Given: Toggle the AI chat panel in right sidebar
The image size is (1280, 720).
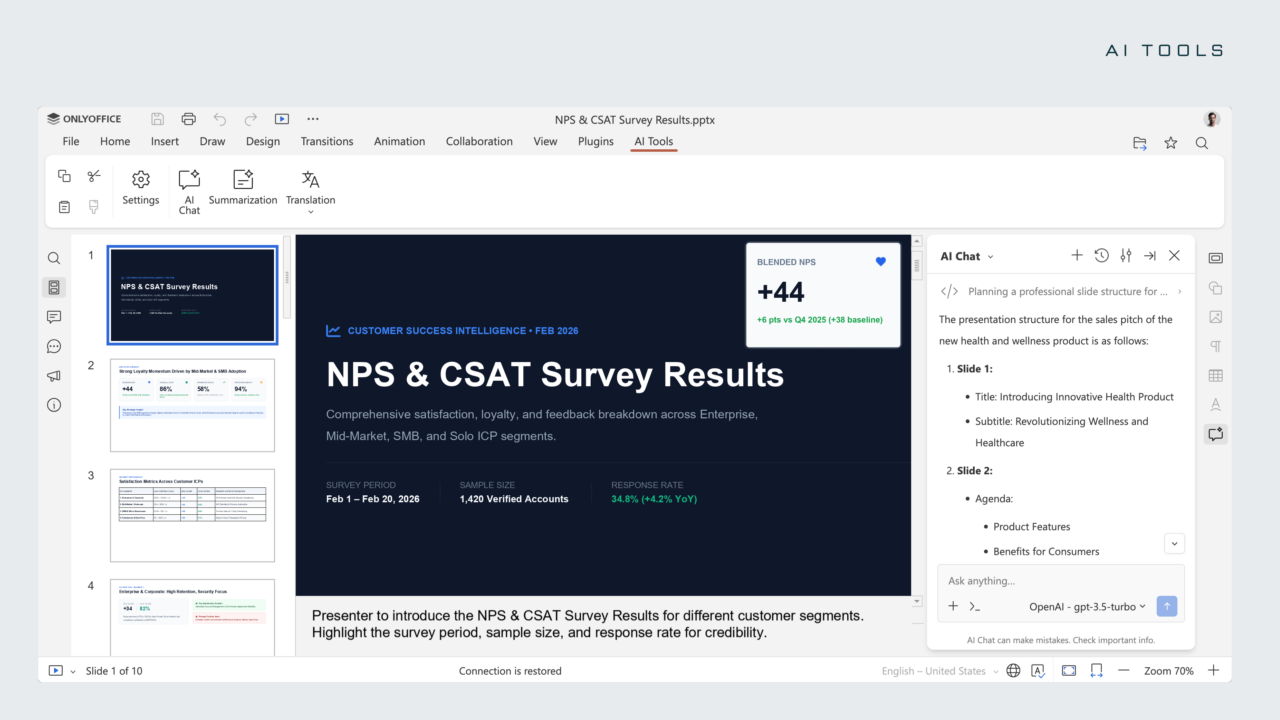Looking at the screenshot, I should point(1216,434).
